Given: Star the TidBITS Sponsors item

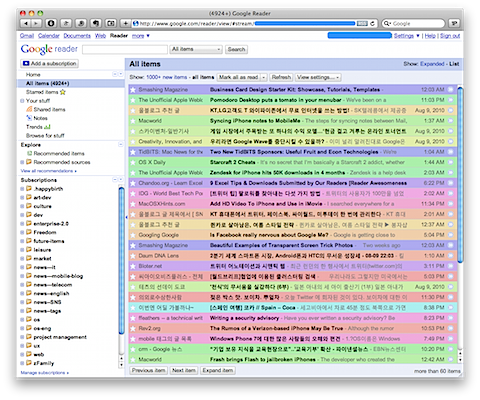Looking at the screenshot, I should 133,152.
